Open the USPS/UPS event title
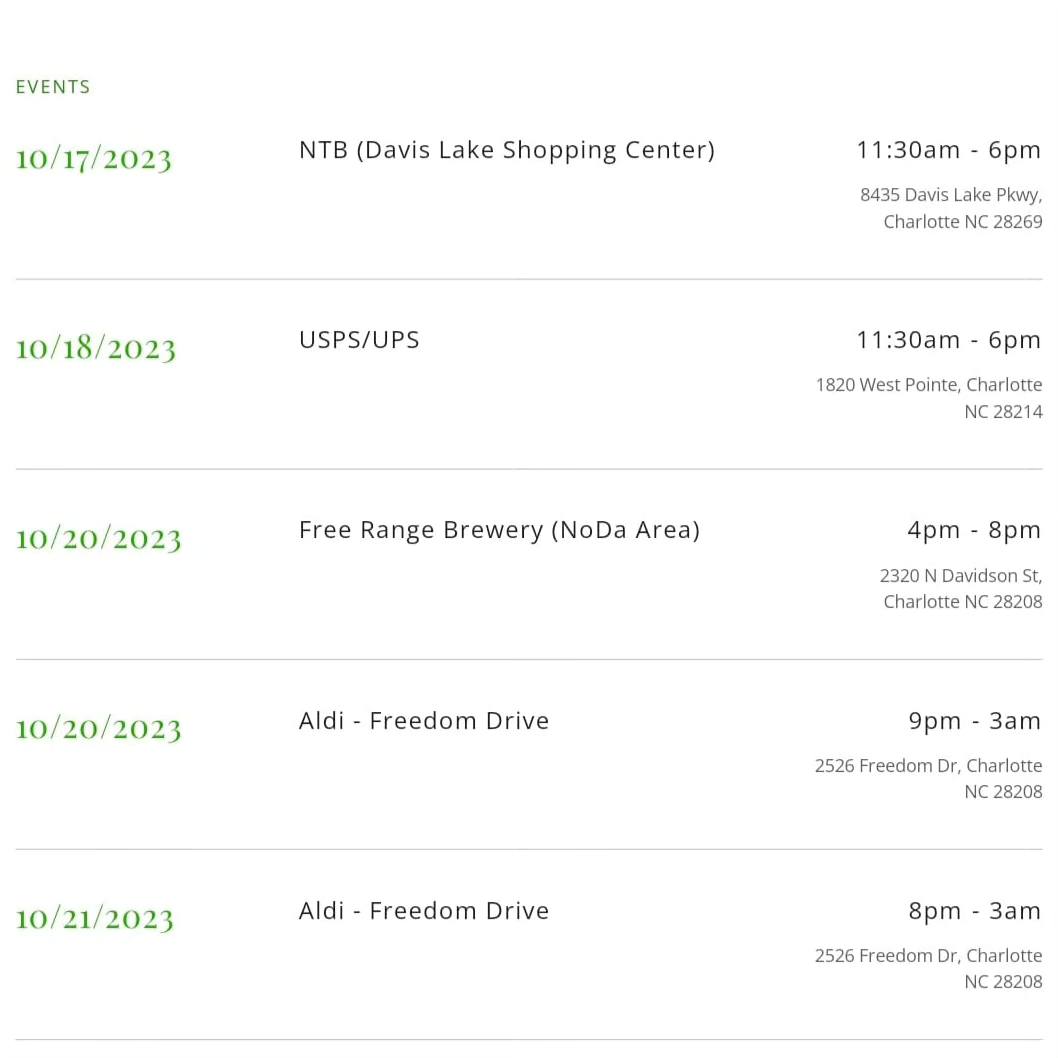The height and width of the screenshot is (1058, 1058). (x=359, y=340)
